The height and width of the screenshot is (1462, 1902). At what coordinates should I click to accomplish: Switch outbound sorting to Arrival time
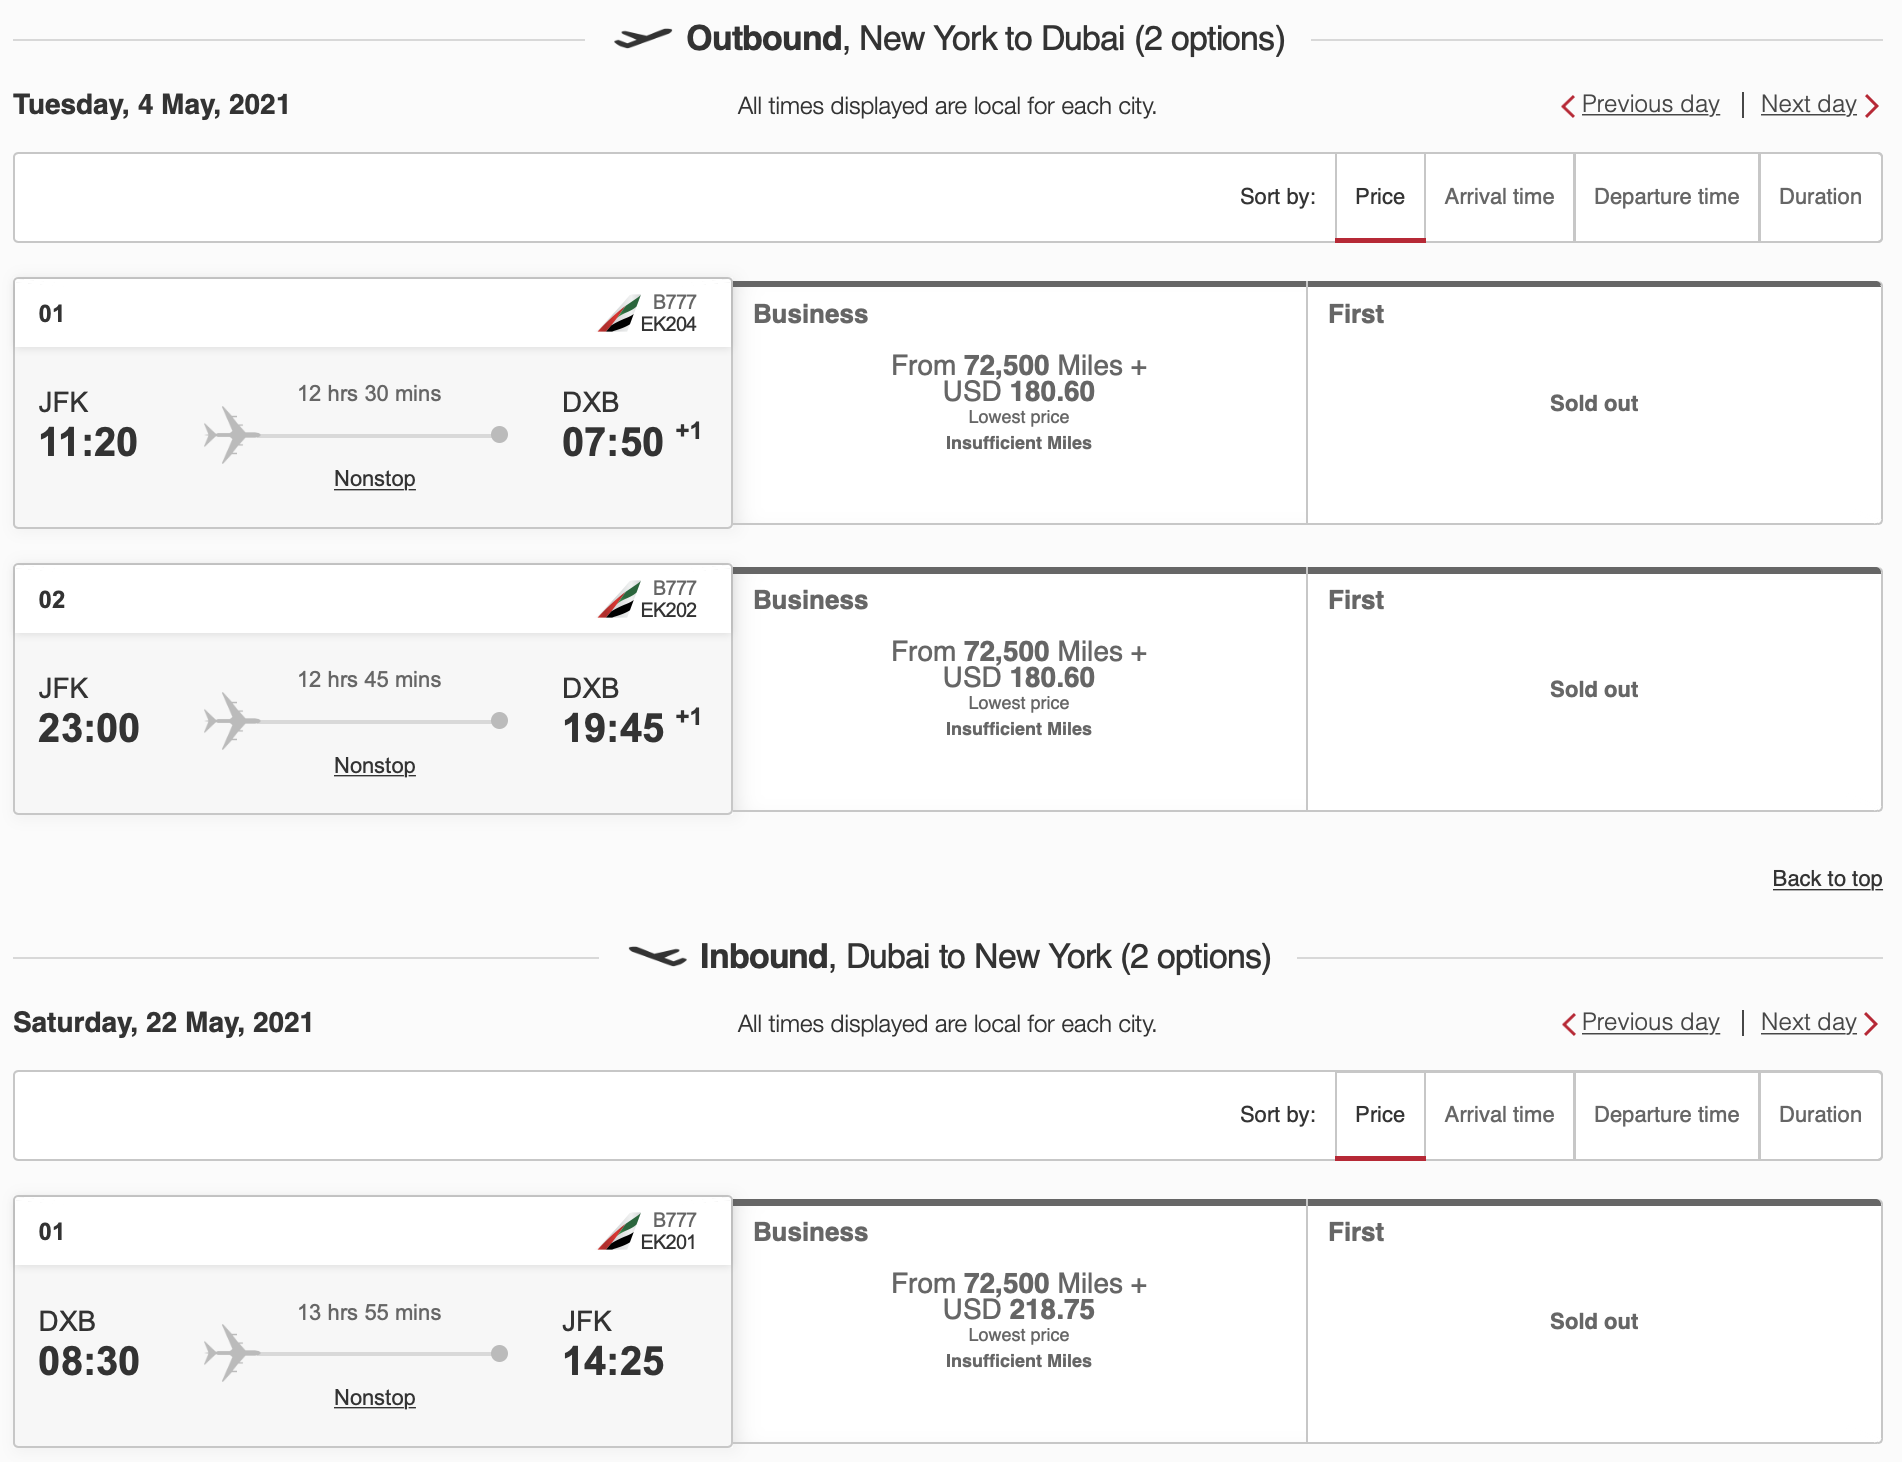1498,196
